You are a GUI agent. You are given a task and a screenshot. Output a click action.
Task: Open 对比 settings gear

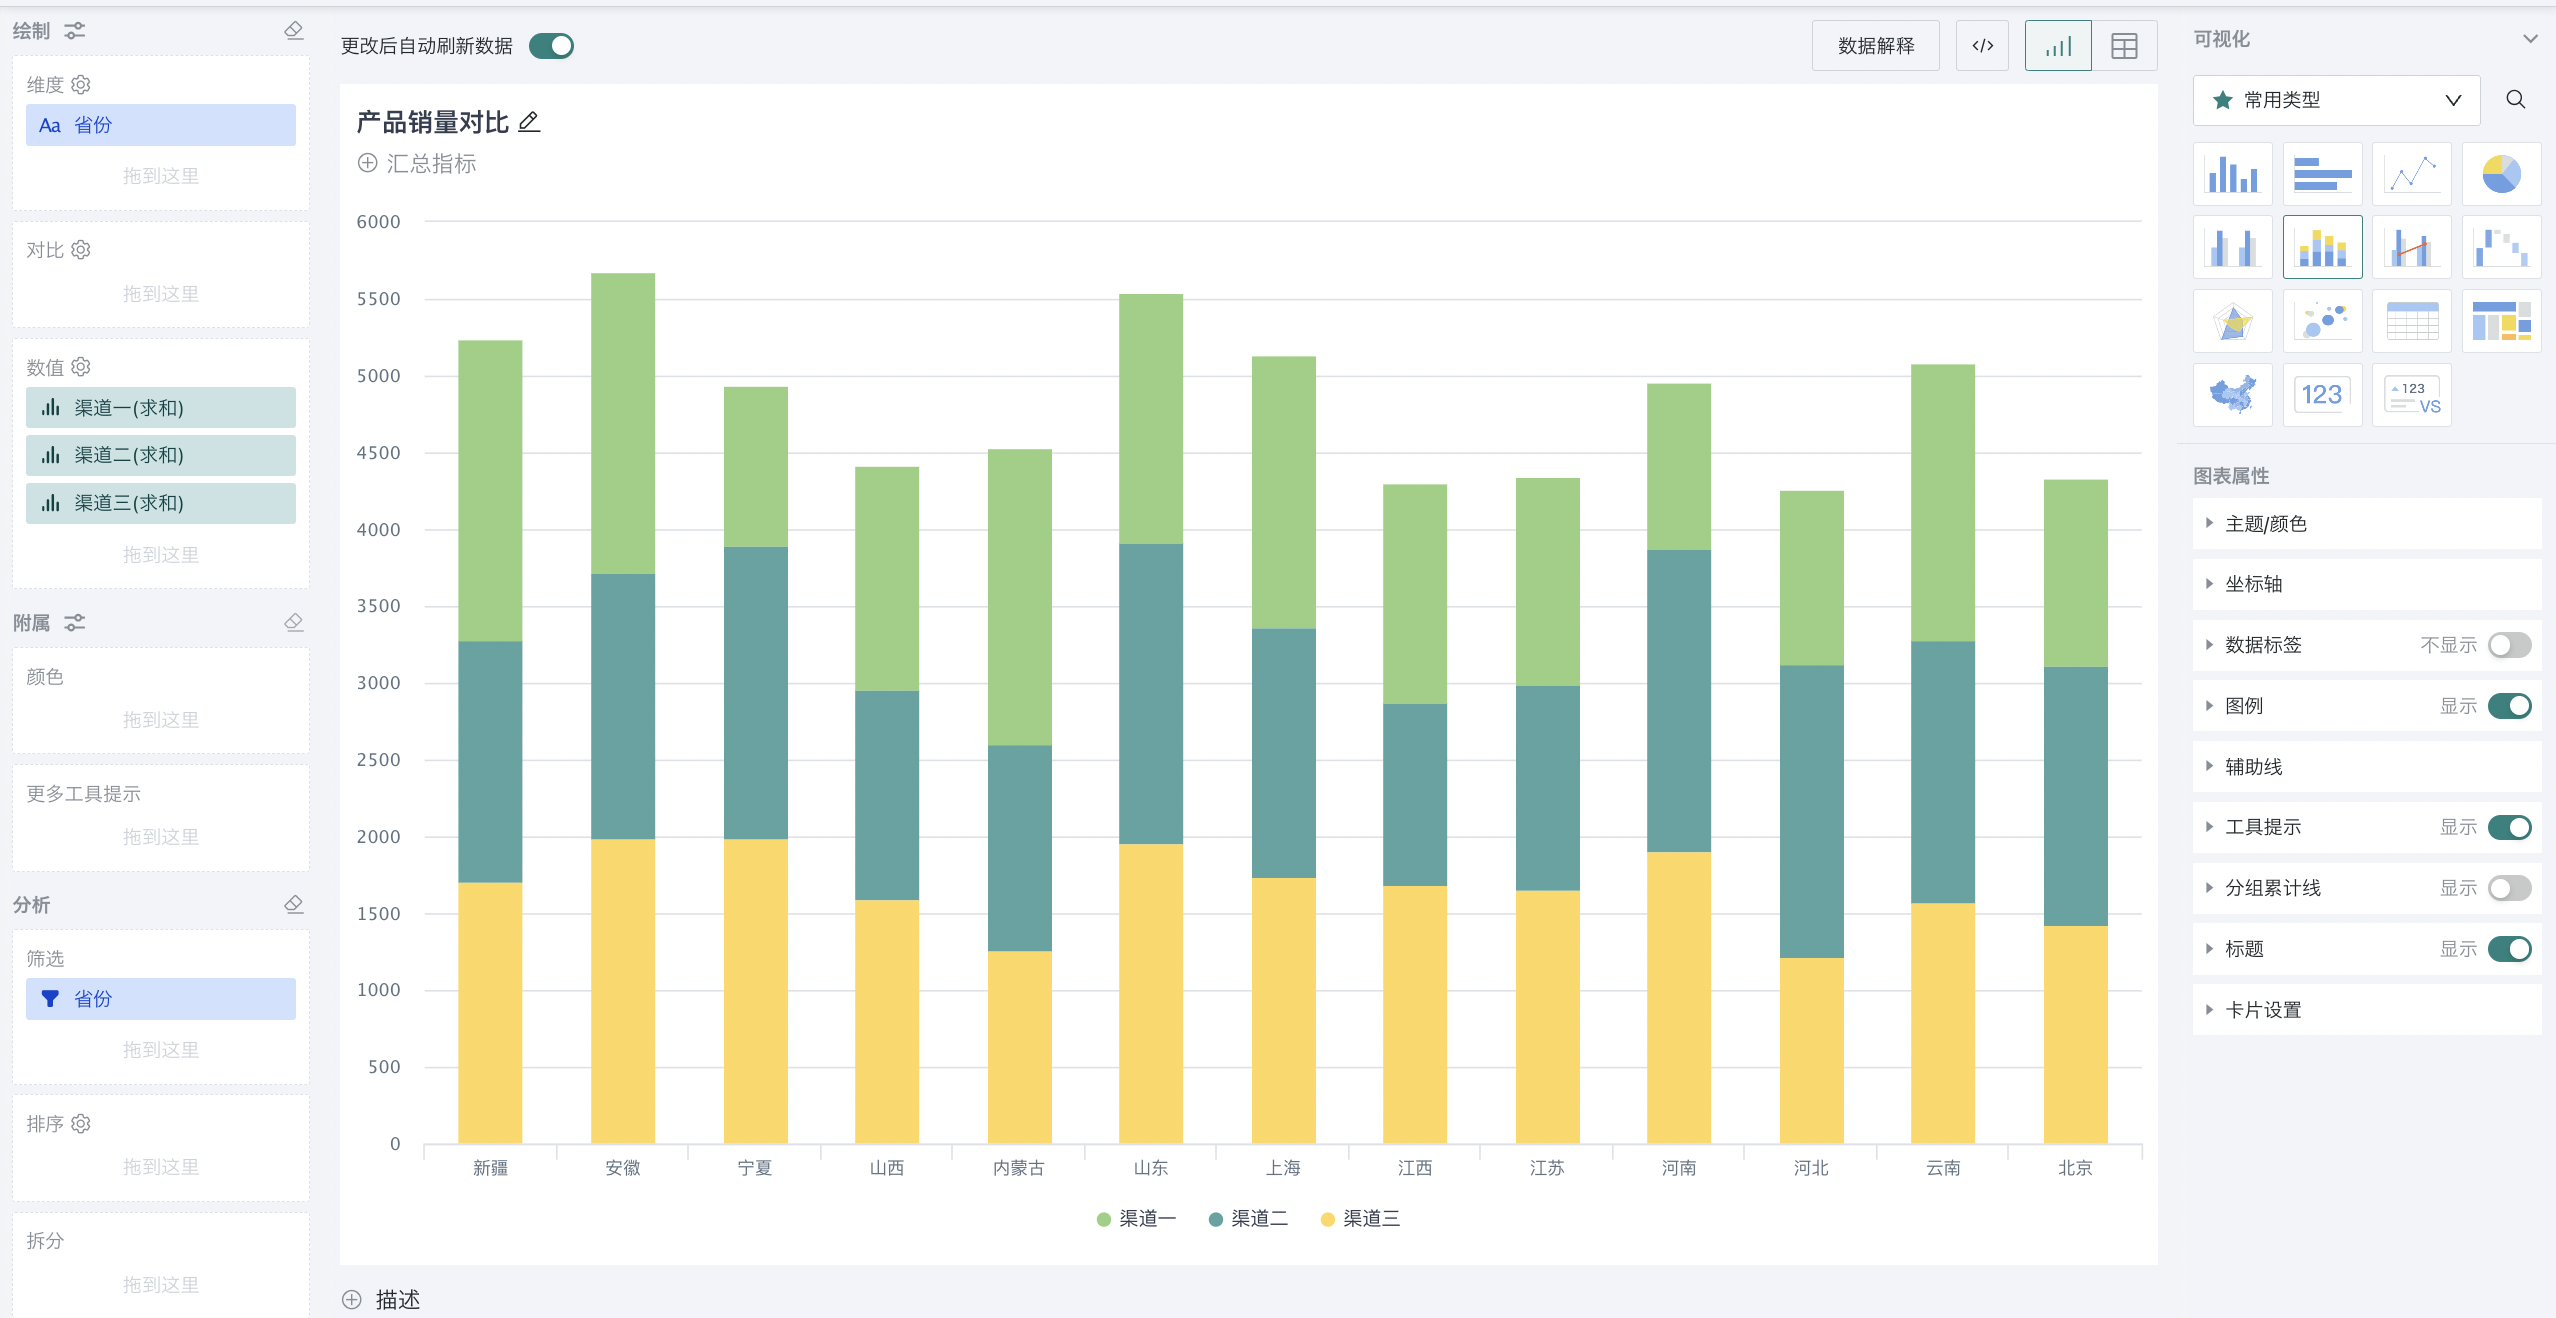[x=81, y=250]
